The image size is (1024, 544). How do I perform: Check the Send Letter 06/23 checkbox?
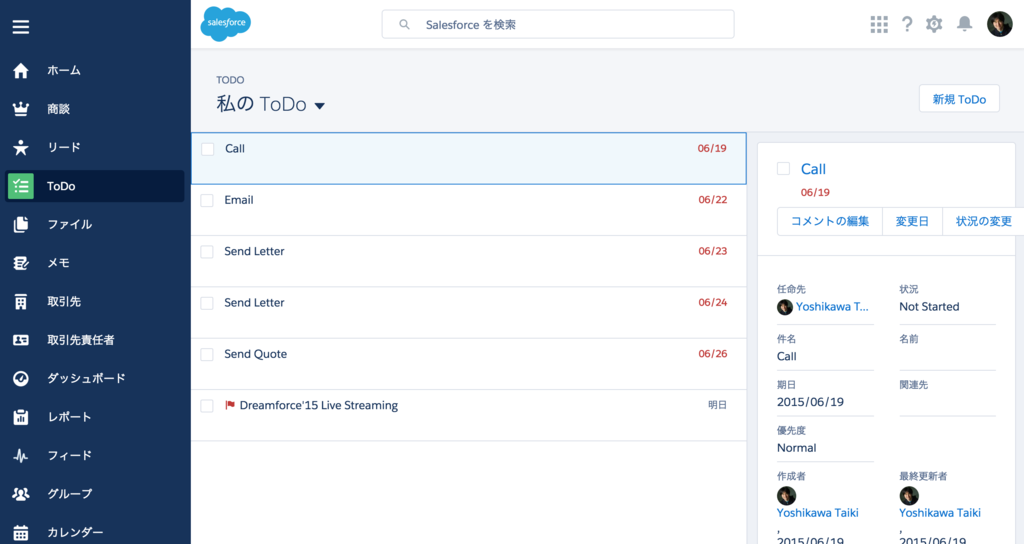pos(207,251)
